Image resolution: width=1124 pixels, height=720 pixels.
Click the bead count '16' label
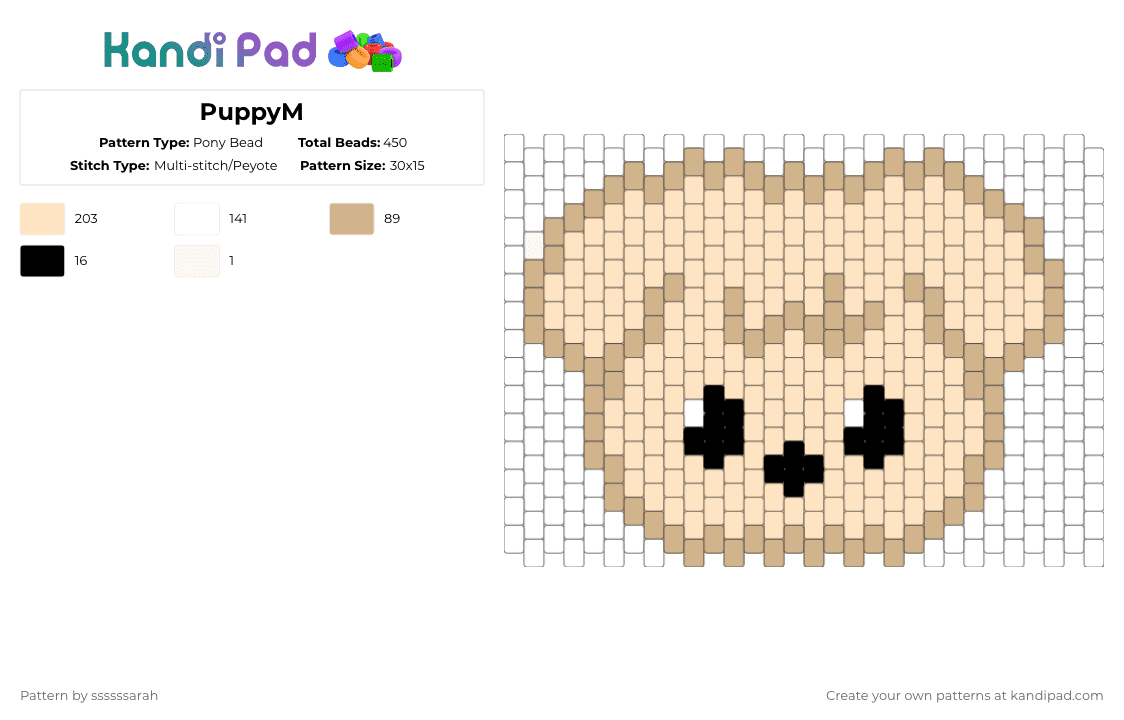(81, 261)
